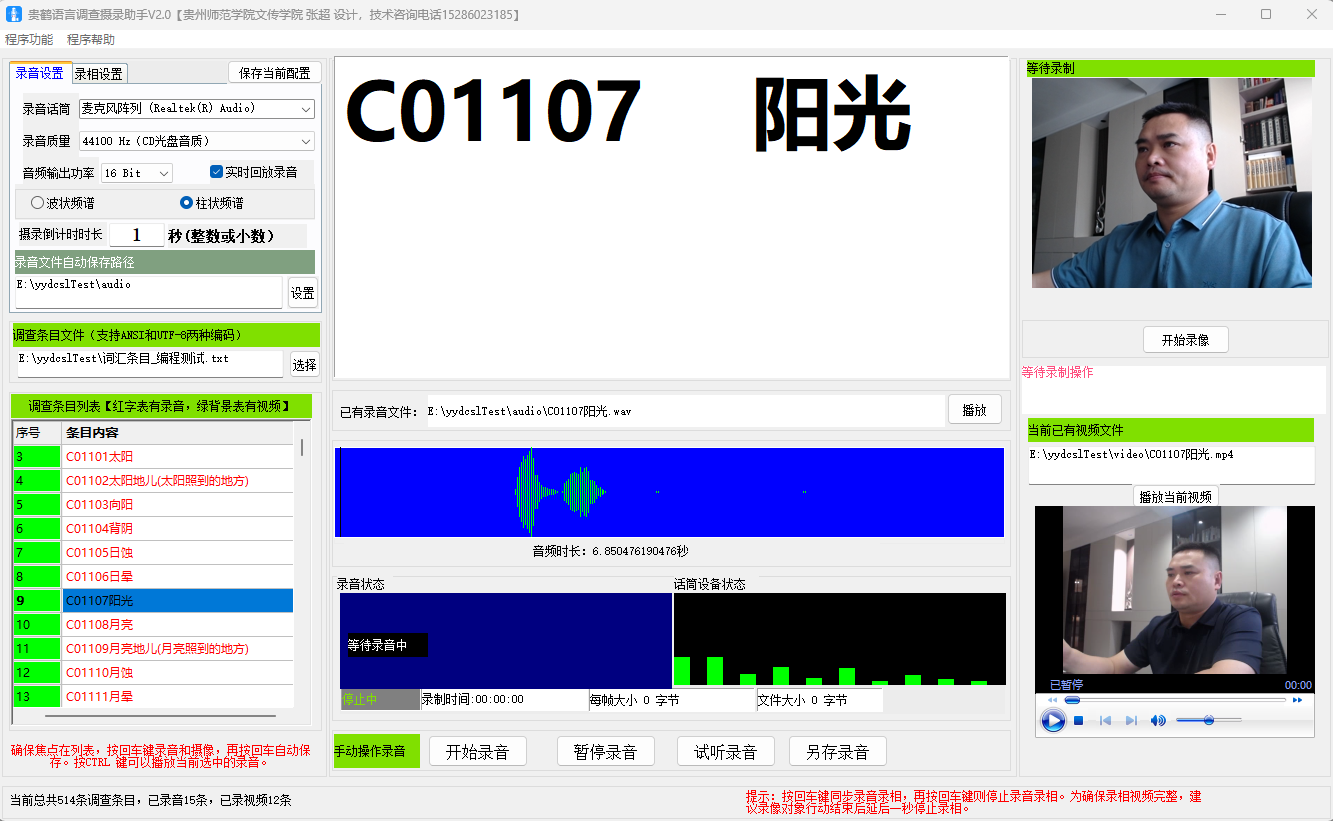Open the 程序帮助 menu
Image resolution: width=1333 pixels, height=821 pixels.
click(91, 40)
